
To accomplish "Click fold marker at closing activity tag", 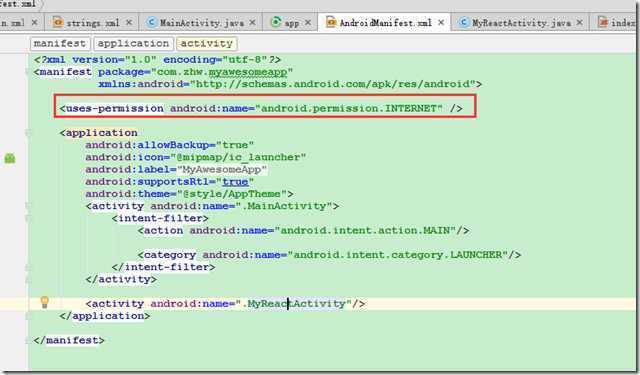I will point(28,280).
